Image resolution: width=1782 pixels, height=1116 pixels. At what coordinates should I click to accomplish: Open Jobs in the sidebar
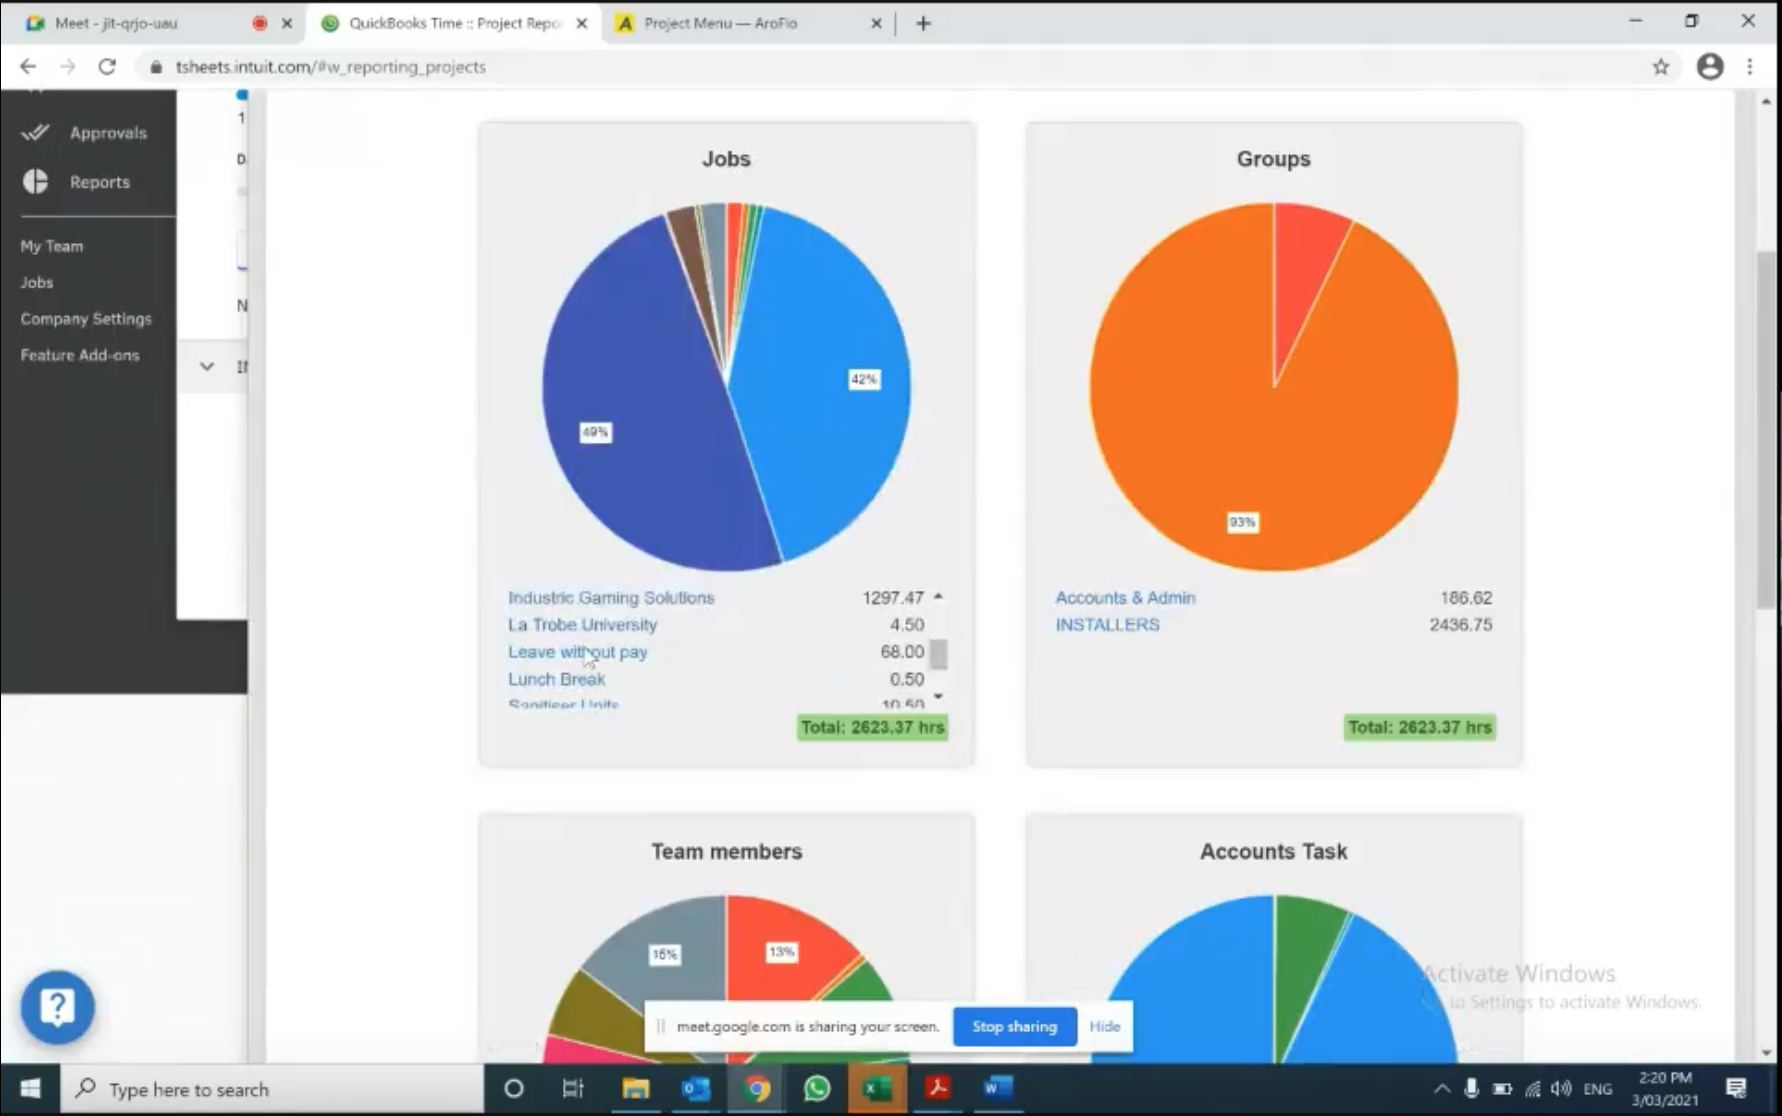(37, 282)
